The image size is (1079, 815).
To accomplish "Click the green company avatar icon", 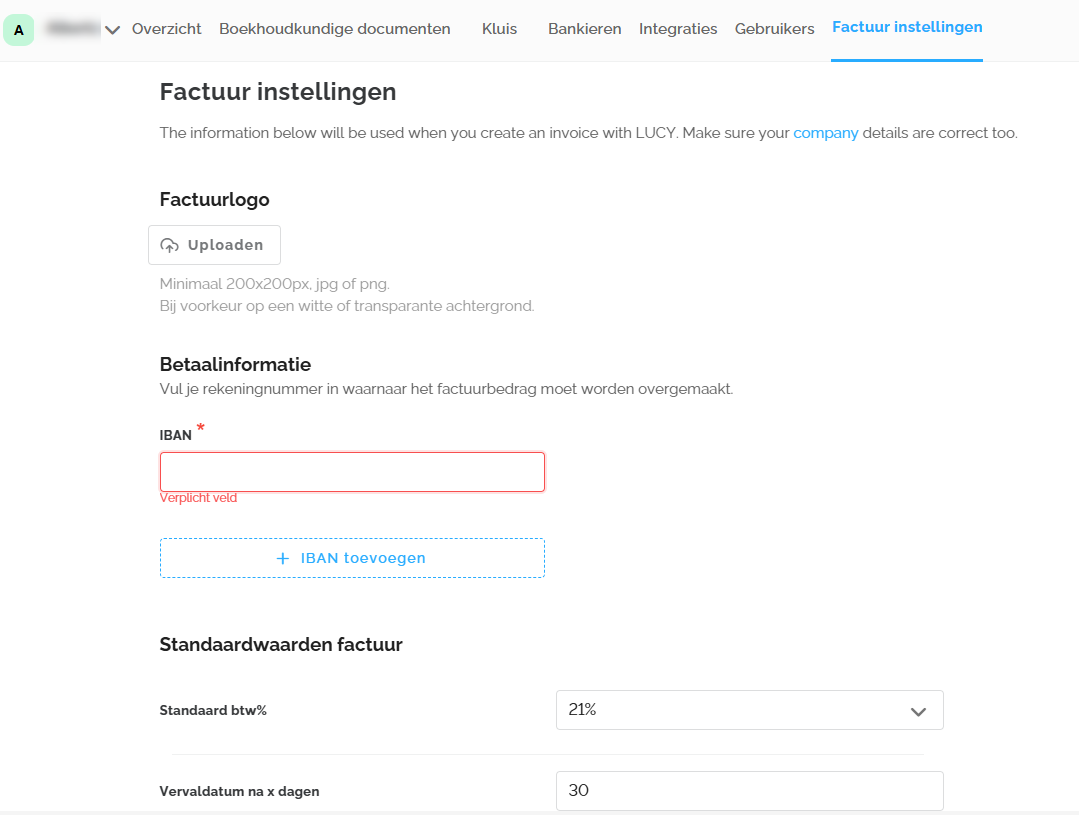I will (19, 30).
